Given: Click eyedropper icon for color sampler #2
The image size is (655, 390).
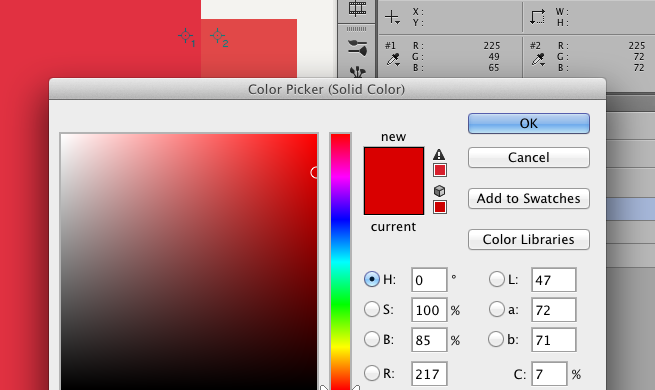Looking at the screenshot, I should [538, 60].
